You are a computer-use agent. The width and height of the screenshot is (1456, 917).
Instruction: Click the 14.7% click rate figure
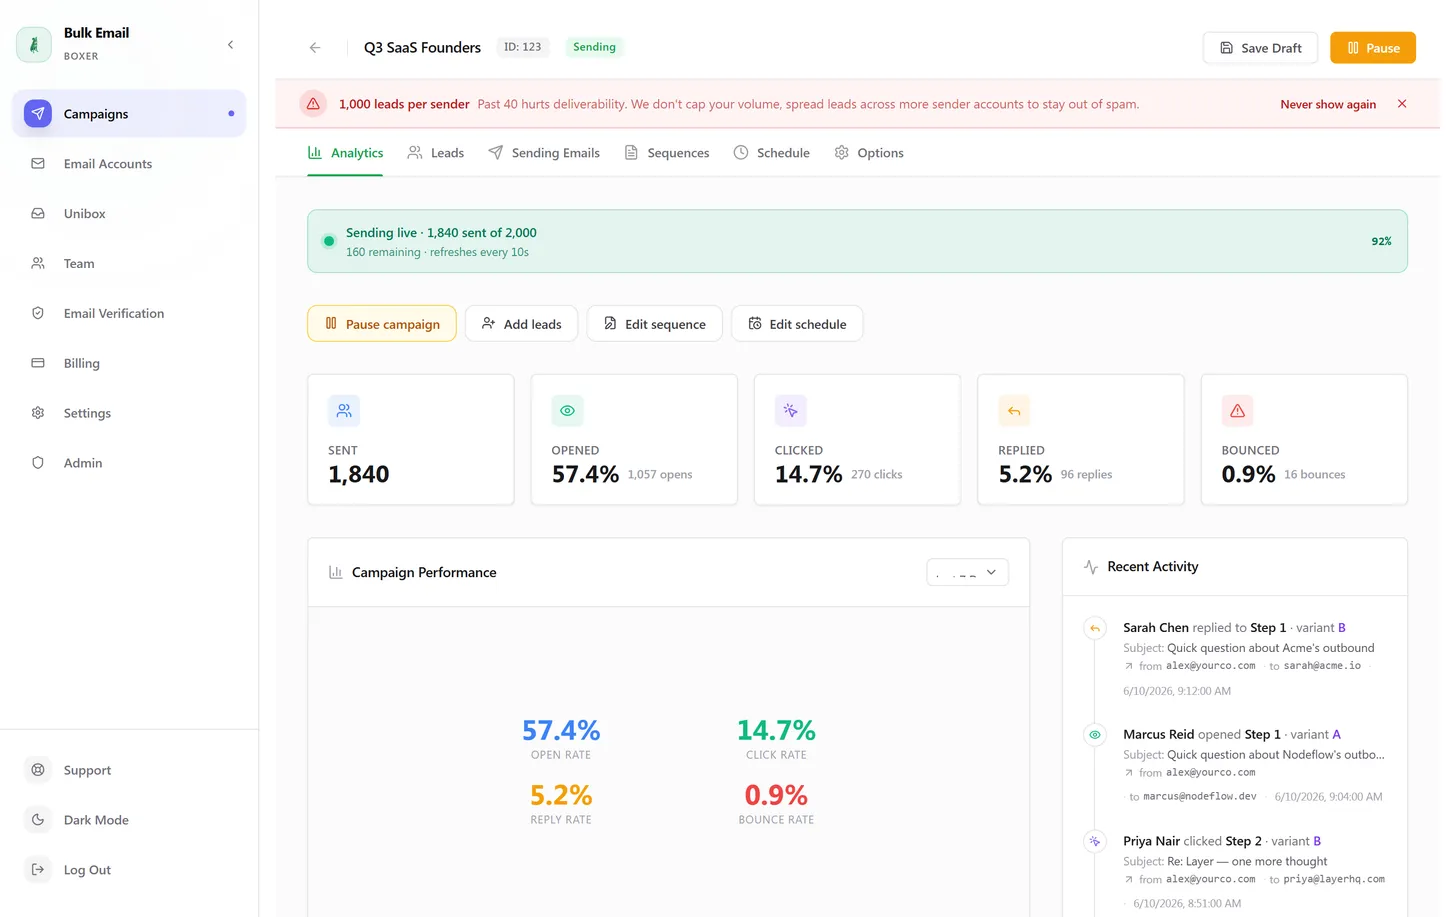[x=776, y=730]
